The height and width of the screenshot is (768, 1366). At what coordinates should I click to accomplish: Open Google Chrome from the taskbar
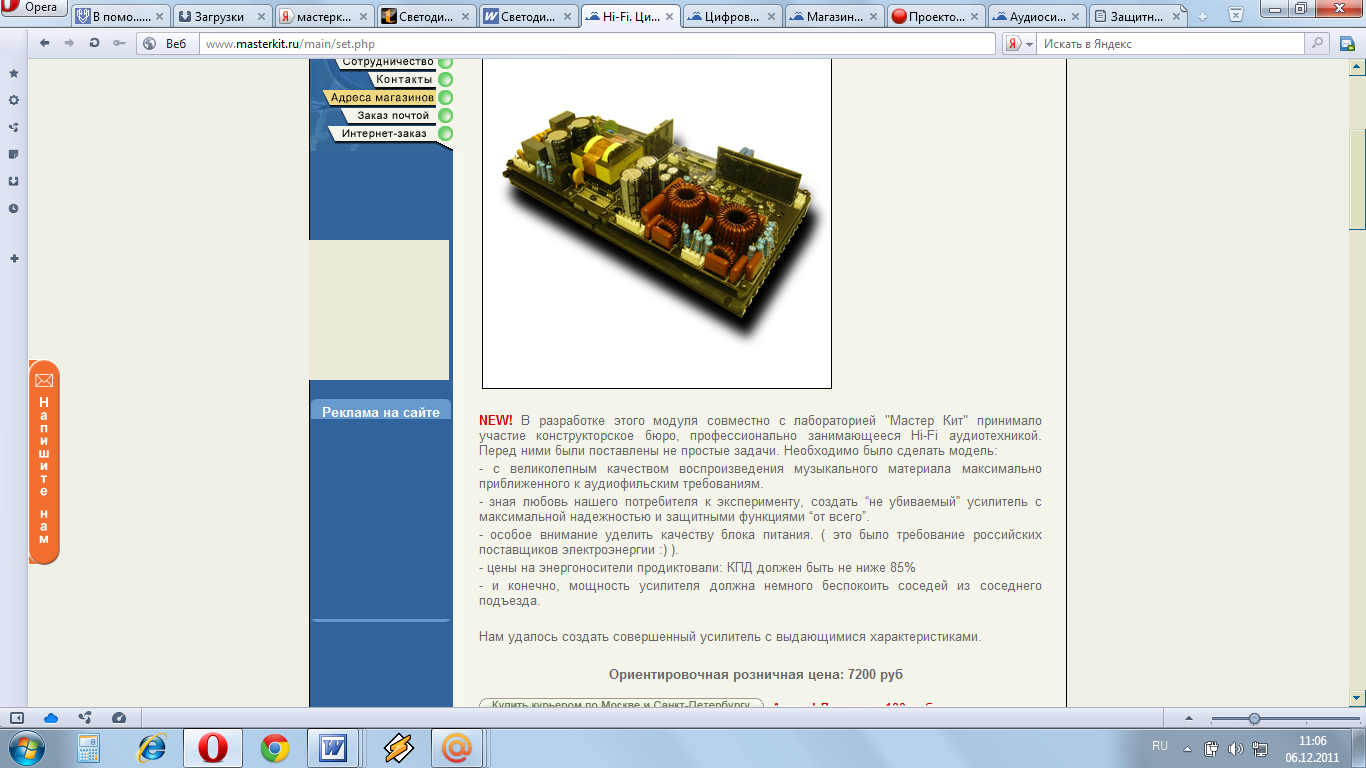pyautogui.click(x=275, y=748)
